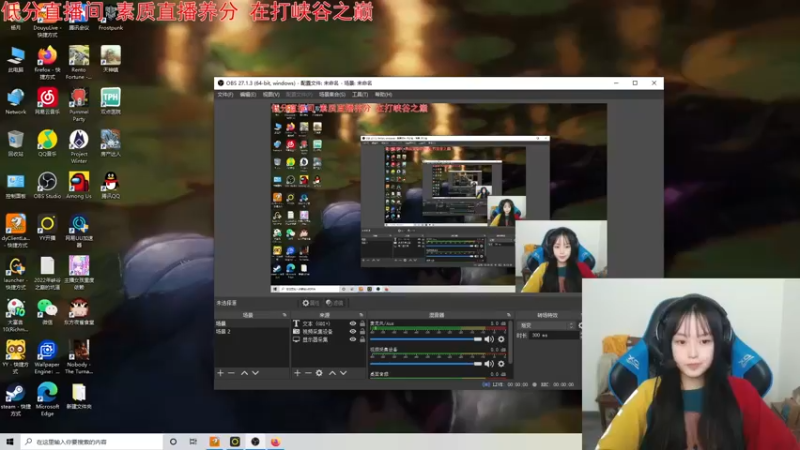The height and width of the screenshot is (450, 800).
Task: Move the scene down with the arrow
Action: pos(256,373)
